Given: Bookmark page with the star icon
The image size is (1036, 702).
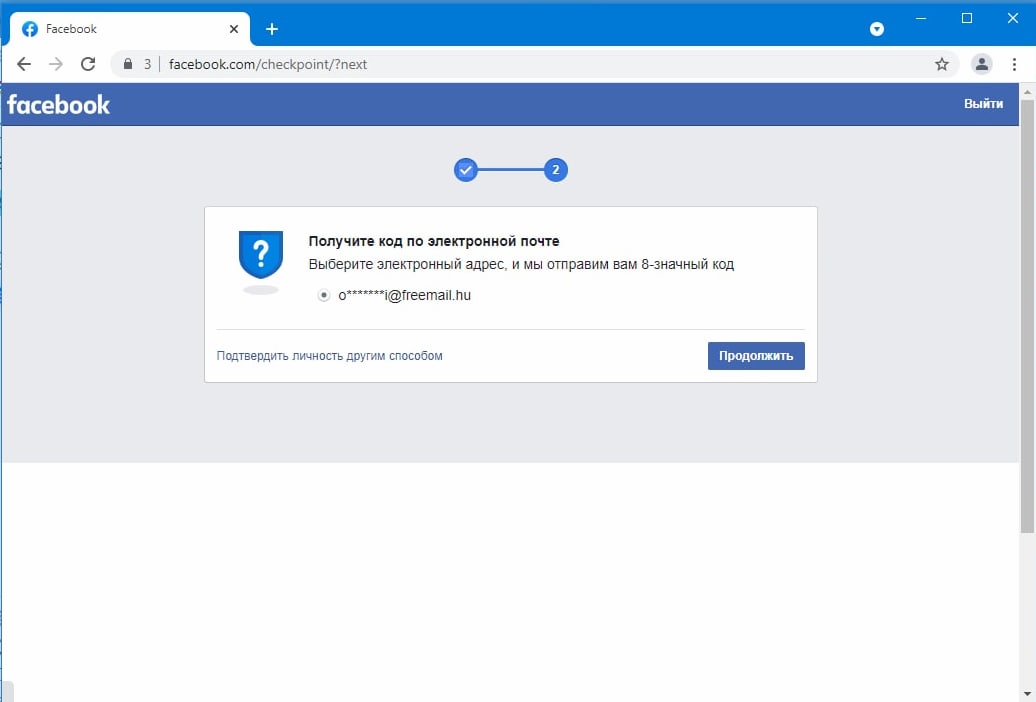Looking at the screenshot, I should pyautogui.click(x=942, y=64).
